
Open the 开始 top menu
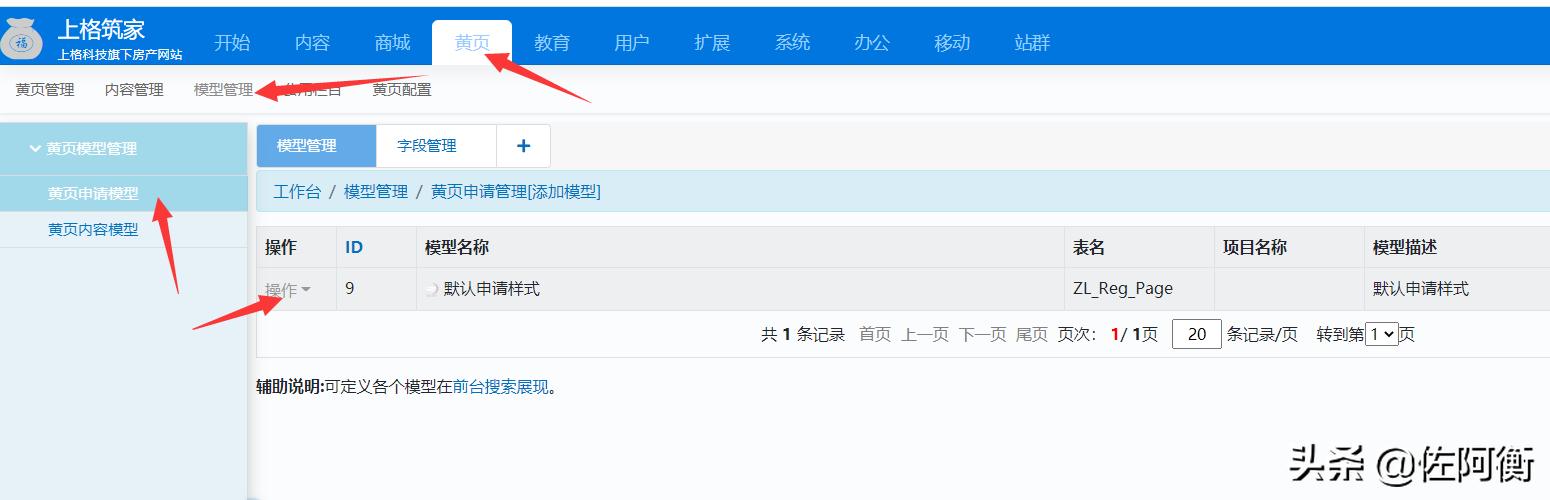232,42
